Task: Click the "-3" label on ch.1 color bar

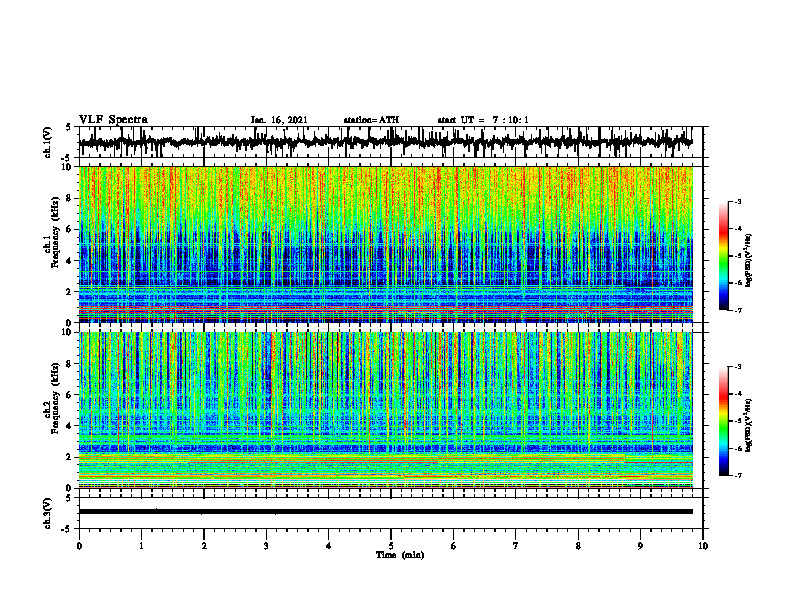Action: click(x=738, y=202)
